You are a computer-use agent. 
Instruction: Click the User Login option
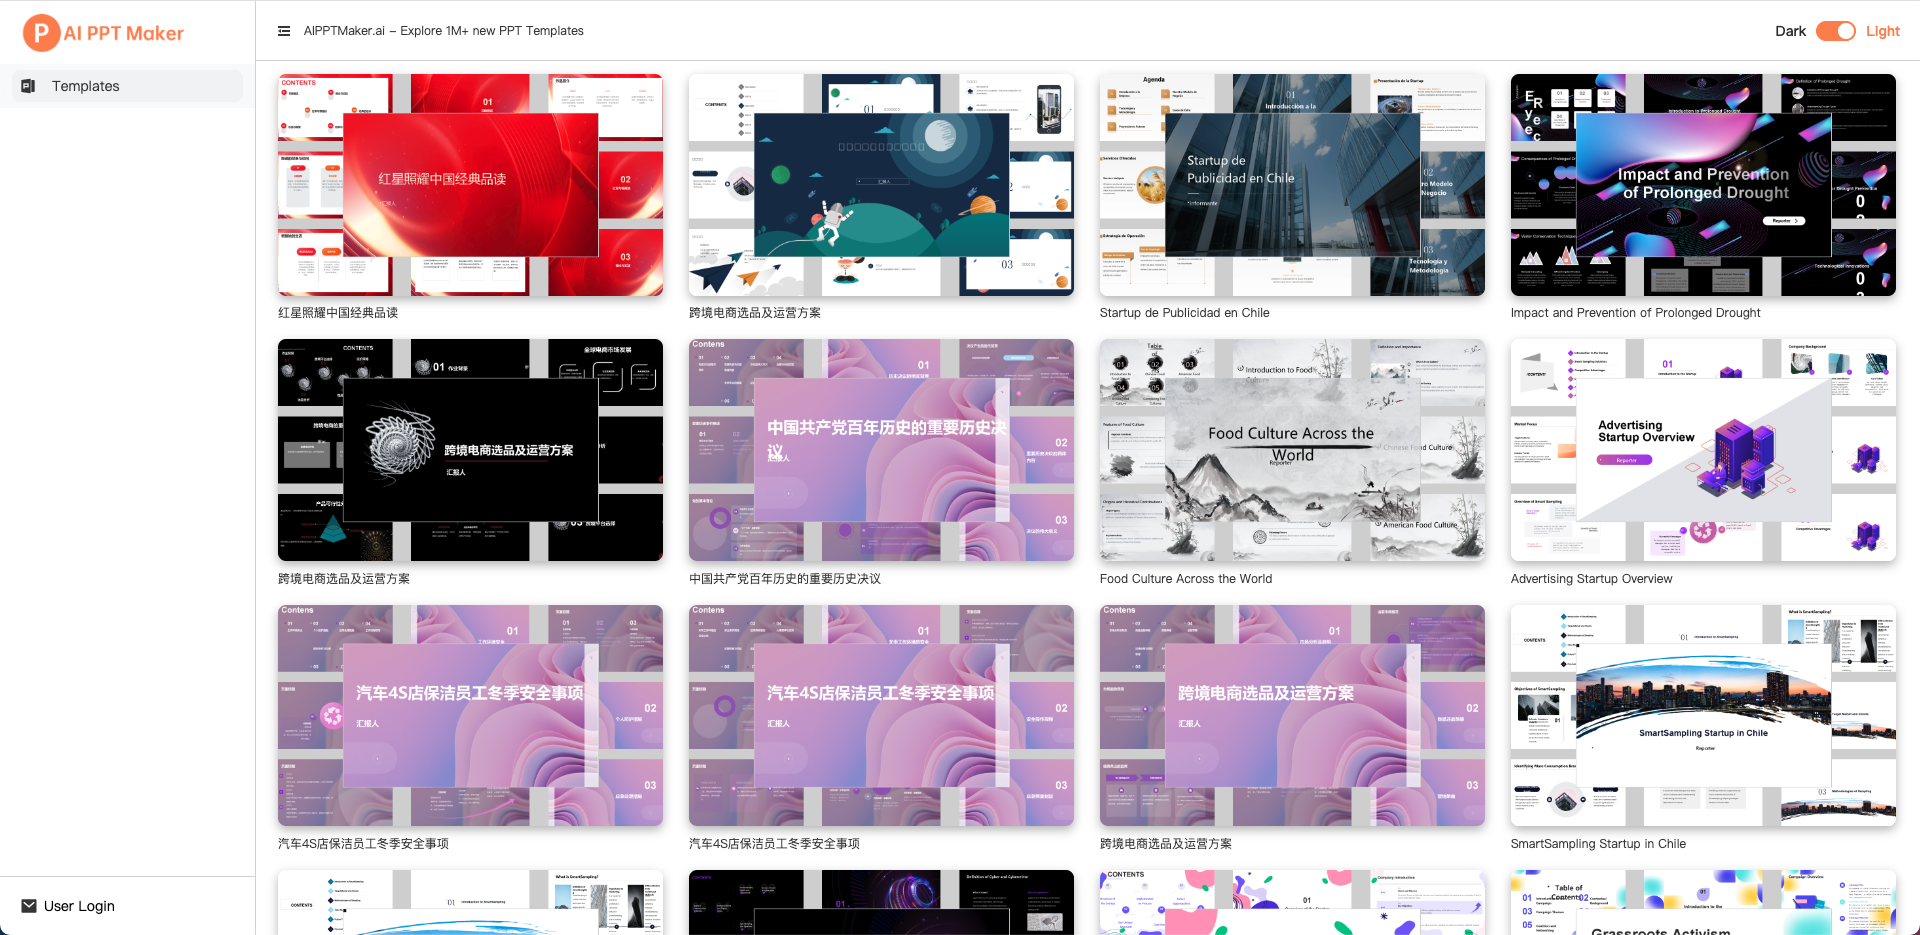pos(79,906)
